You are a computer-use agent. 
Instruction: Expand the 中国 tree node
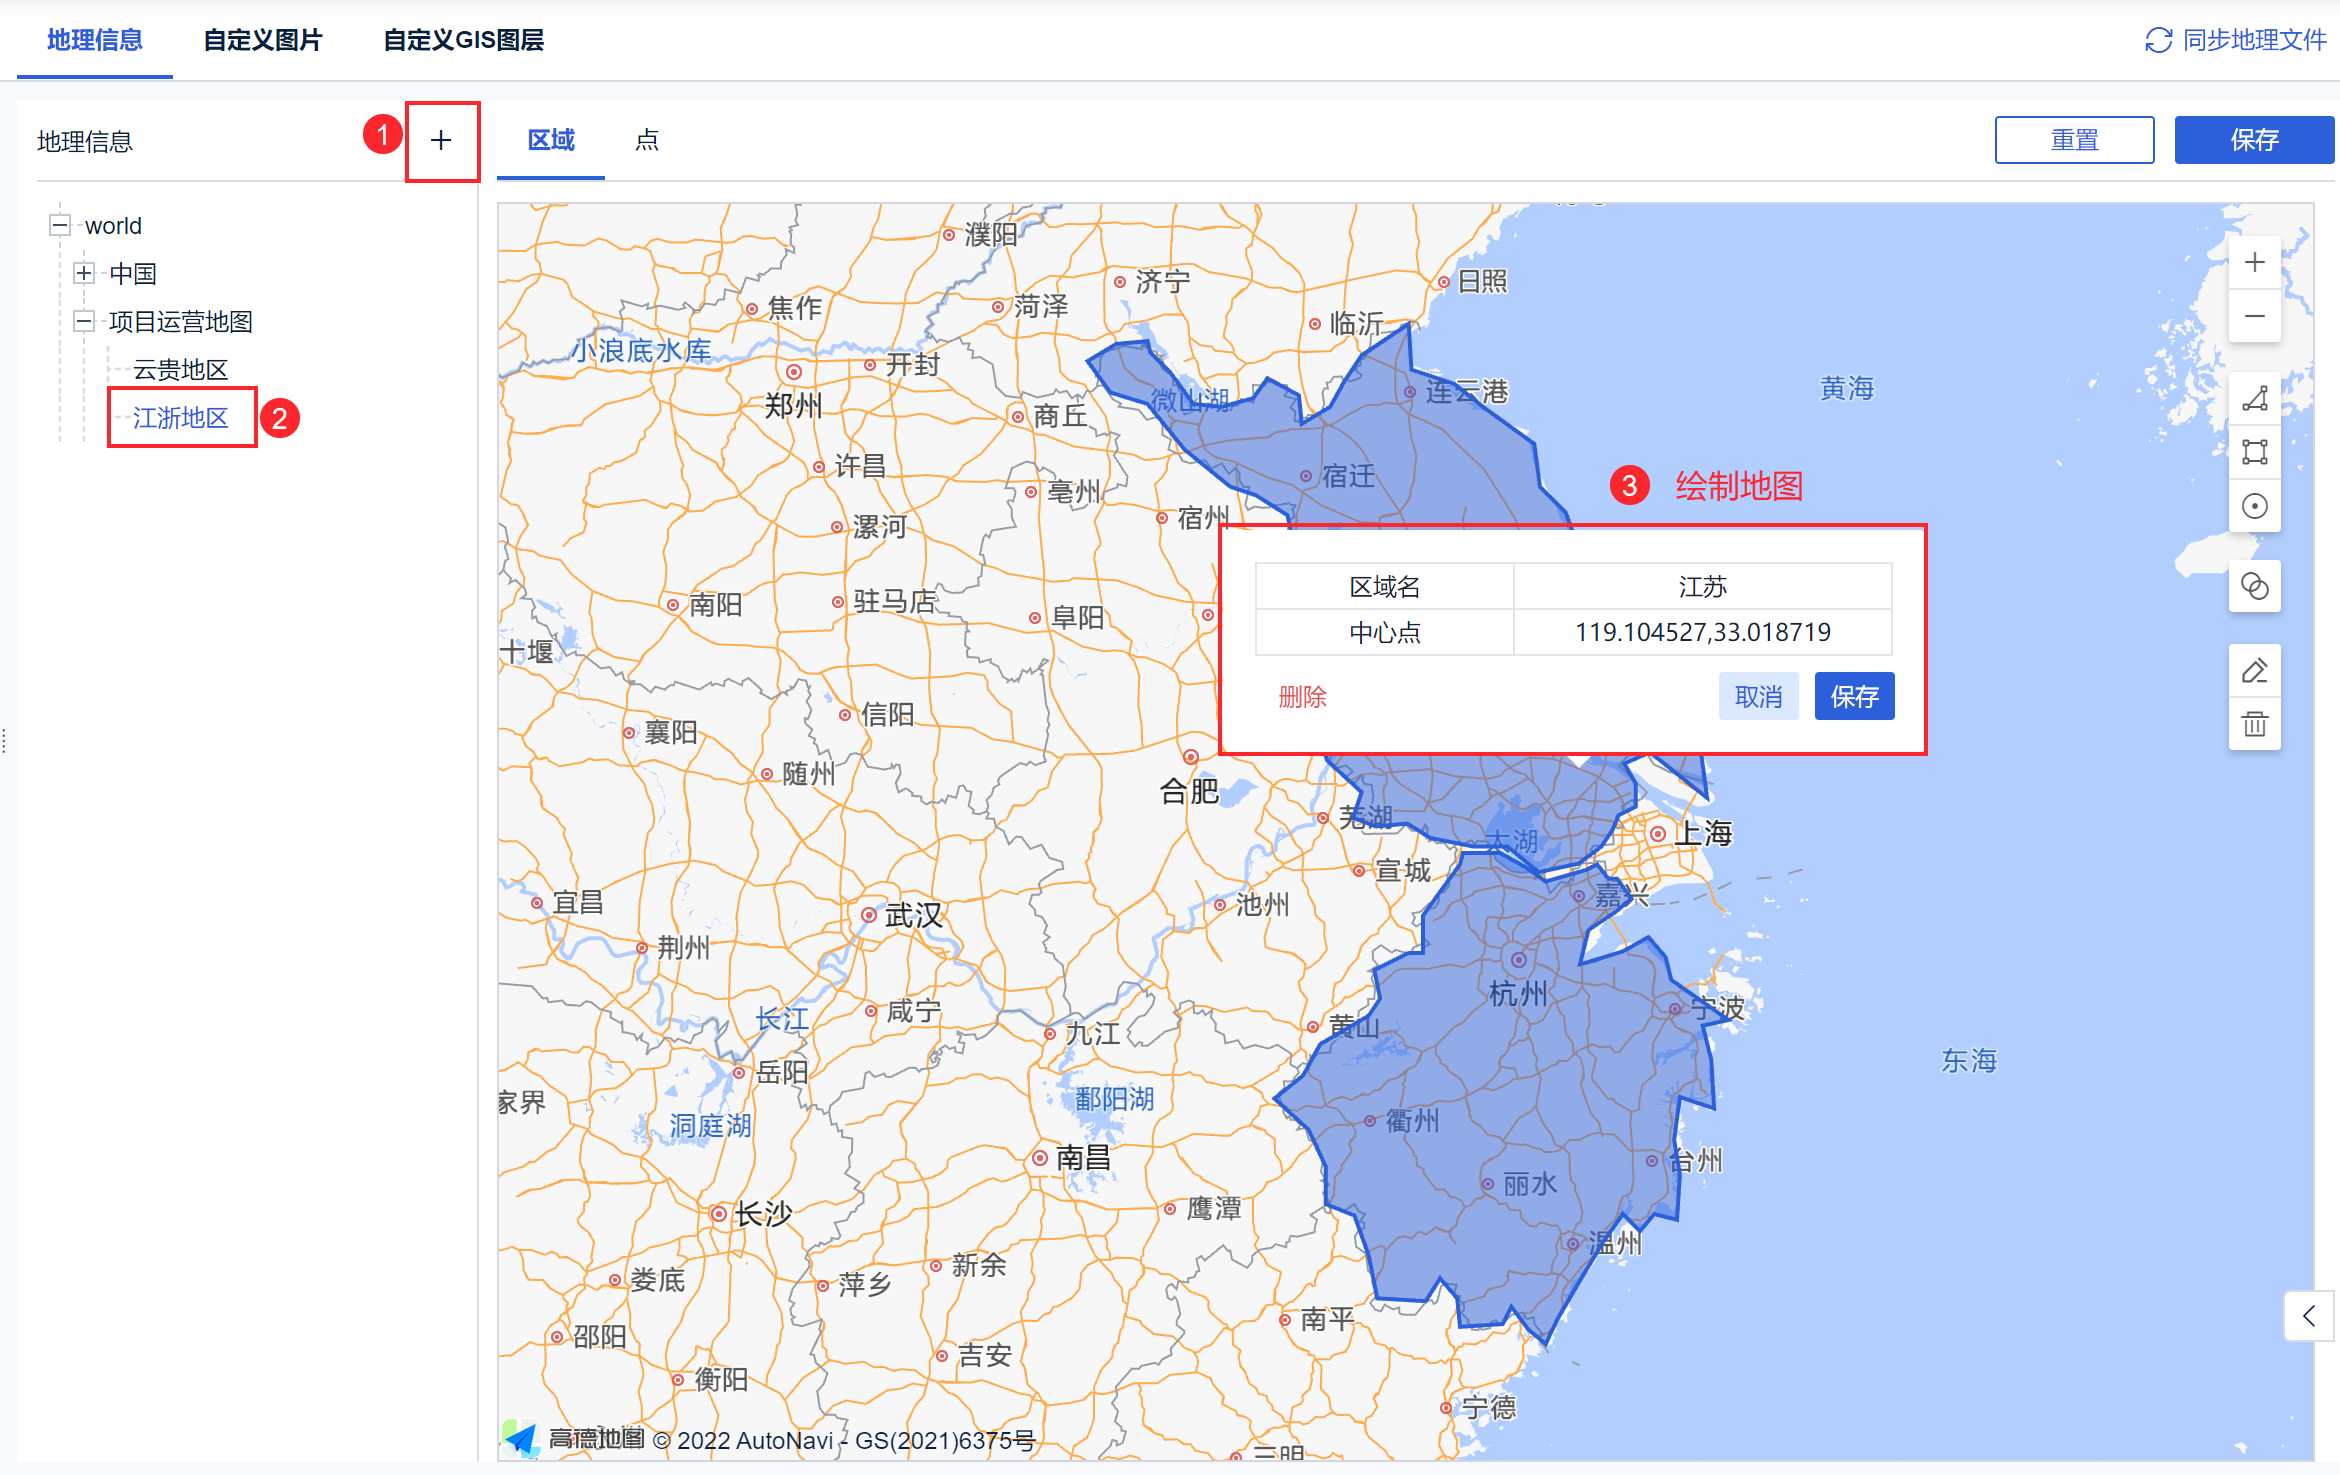tap(84, 273)
